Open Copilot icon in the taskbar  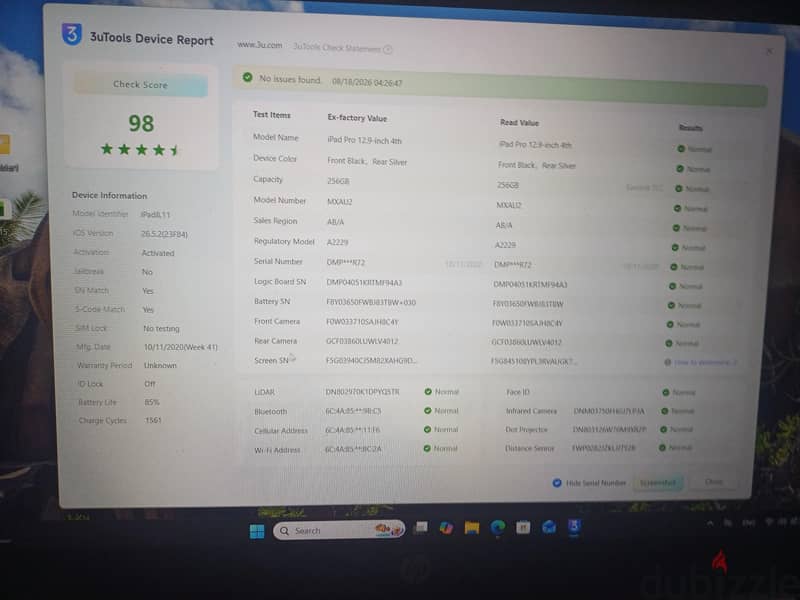coord(446,528)
